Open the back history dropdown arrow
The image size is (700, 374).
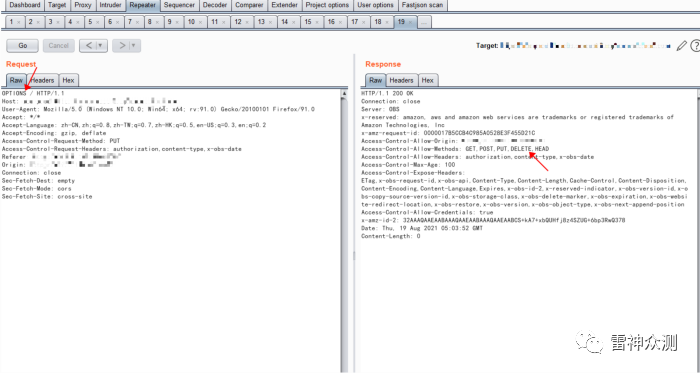coord(101,46)
